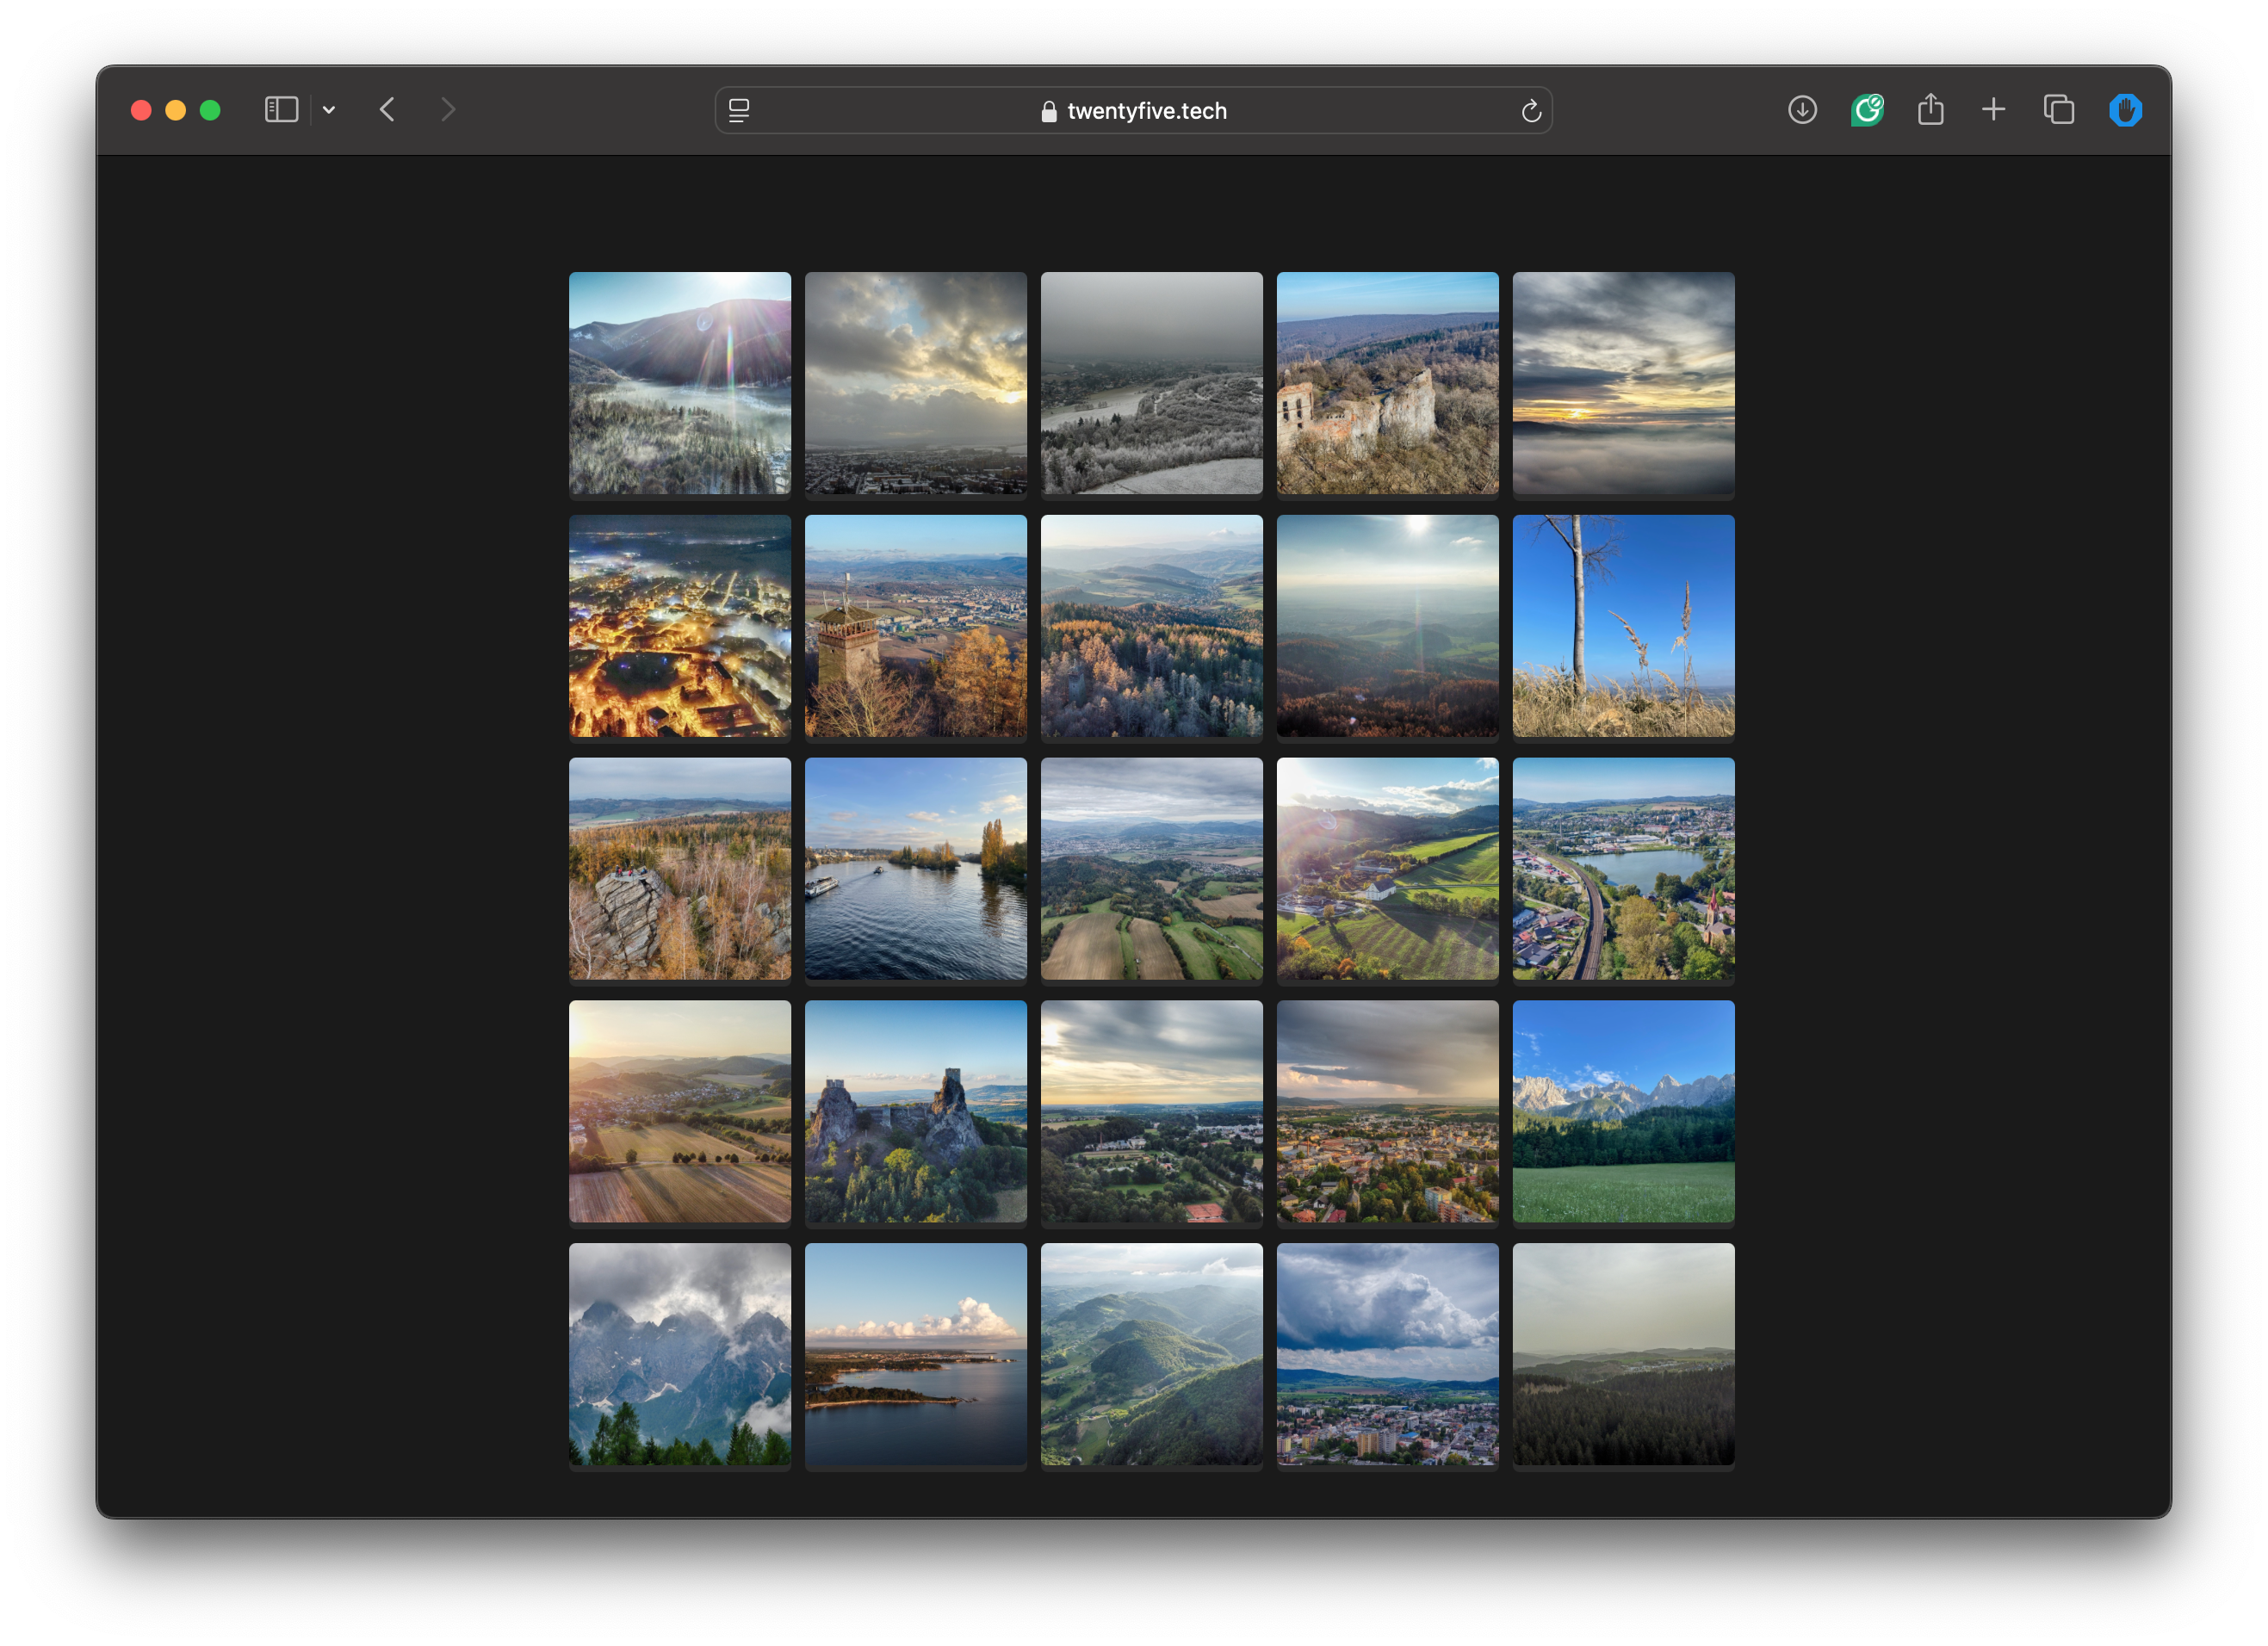This screenshot has width=2268, height=1646.
Task: Open the night city aerial photo
Action: (679, 627)
